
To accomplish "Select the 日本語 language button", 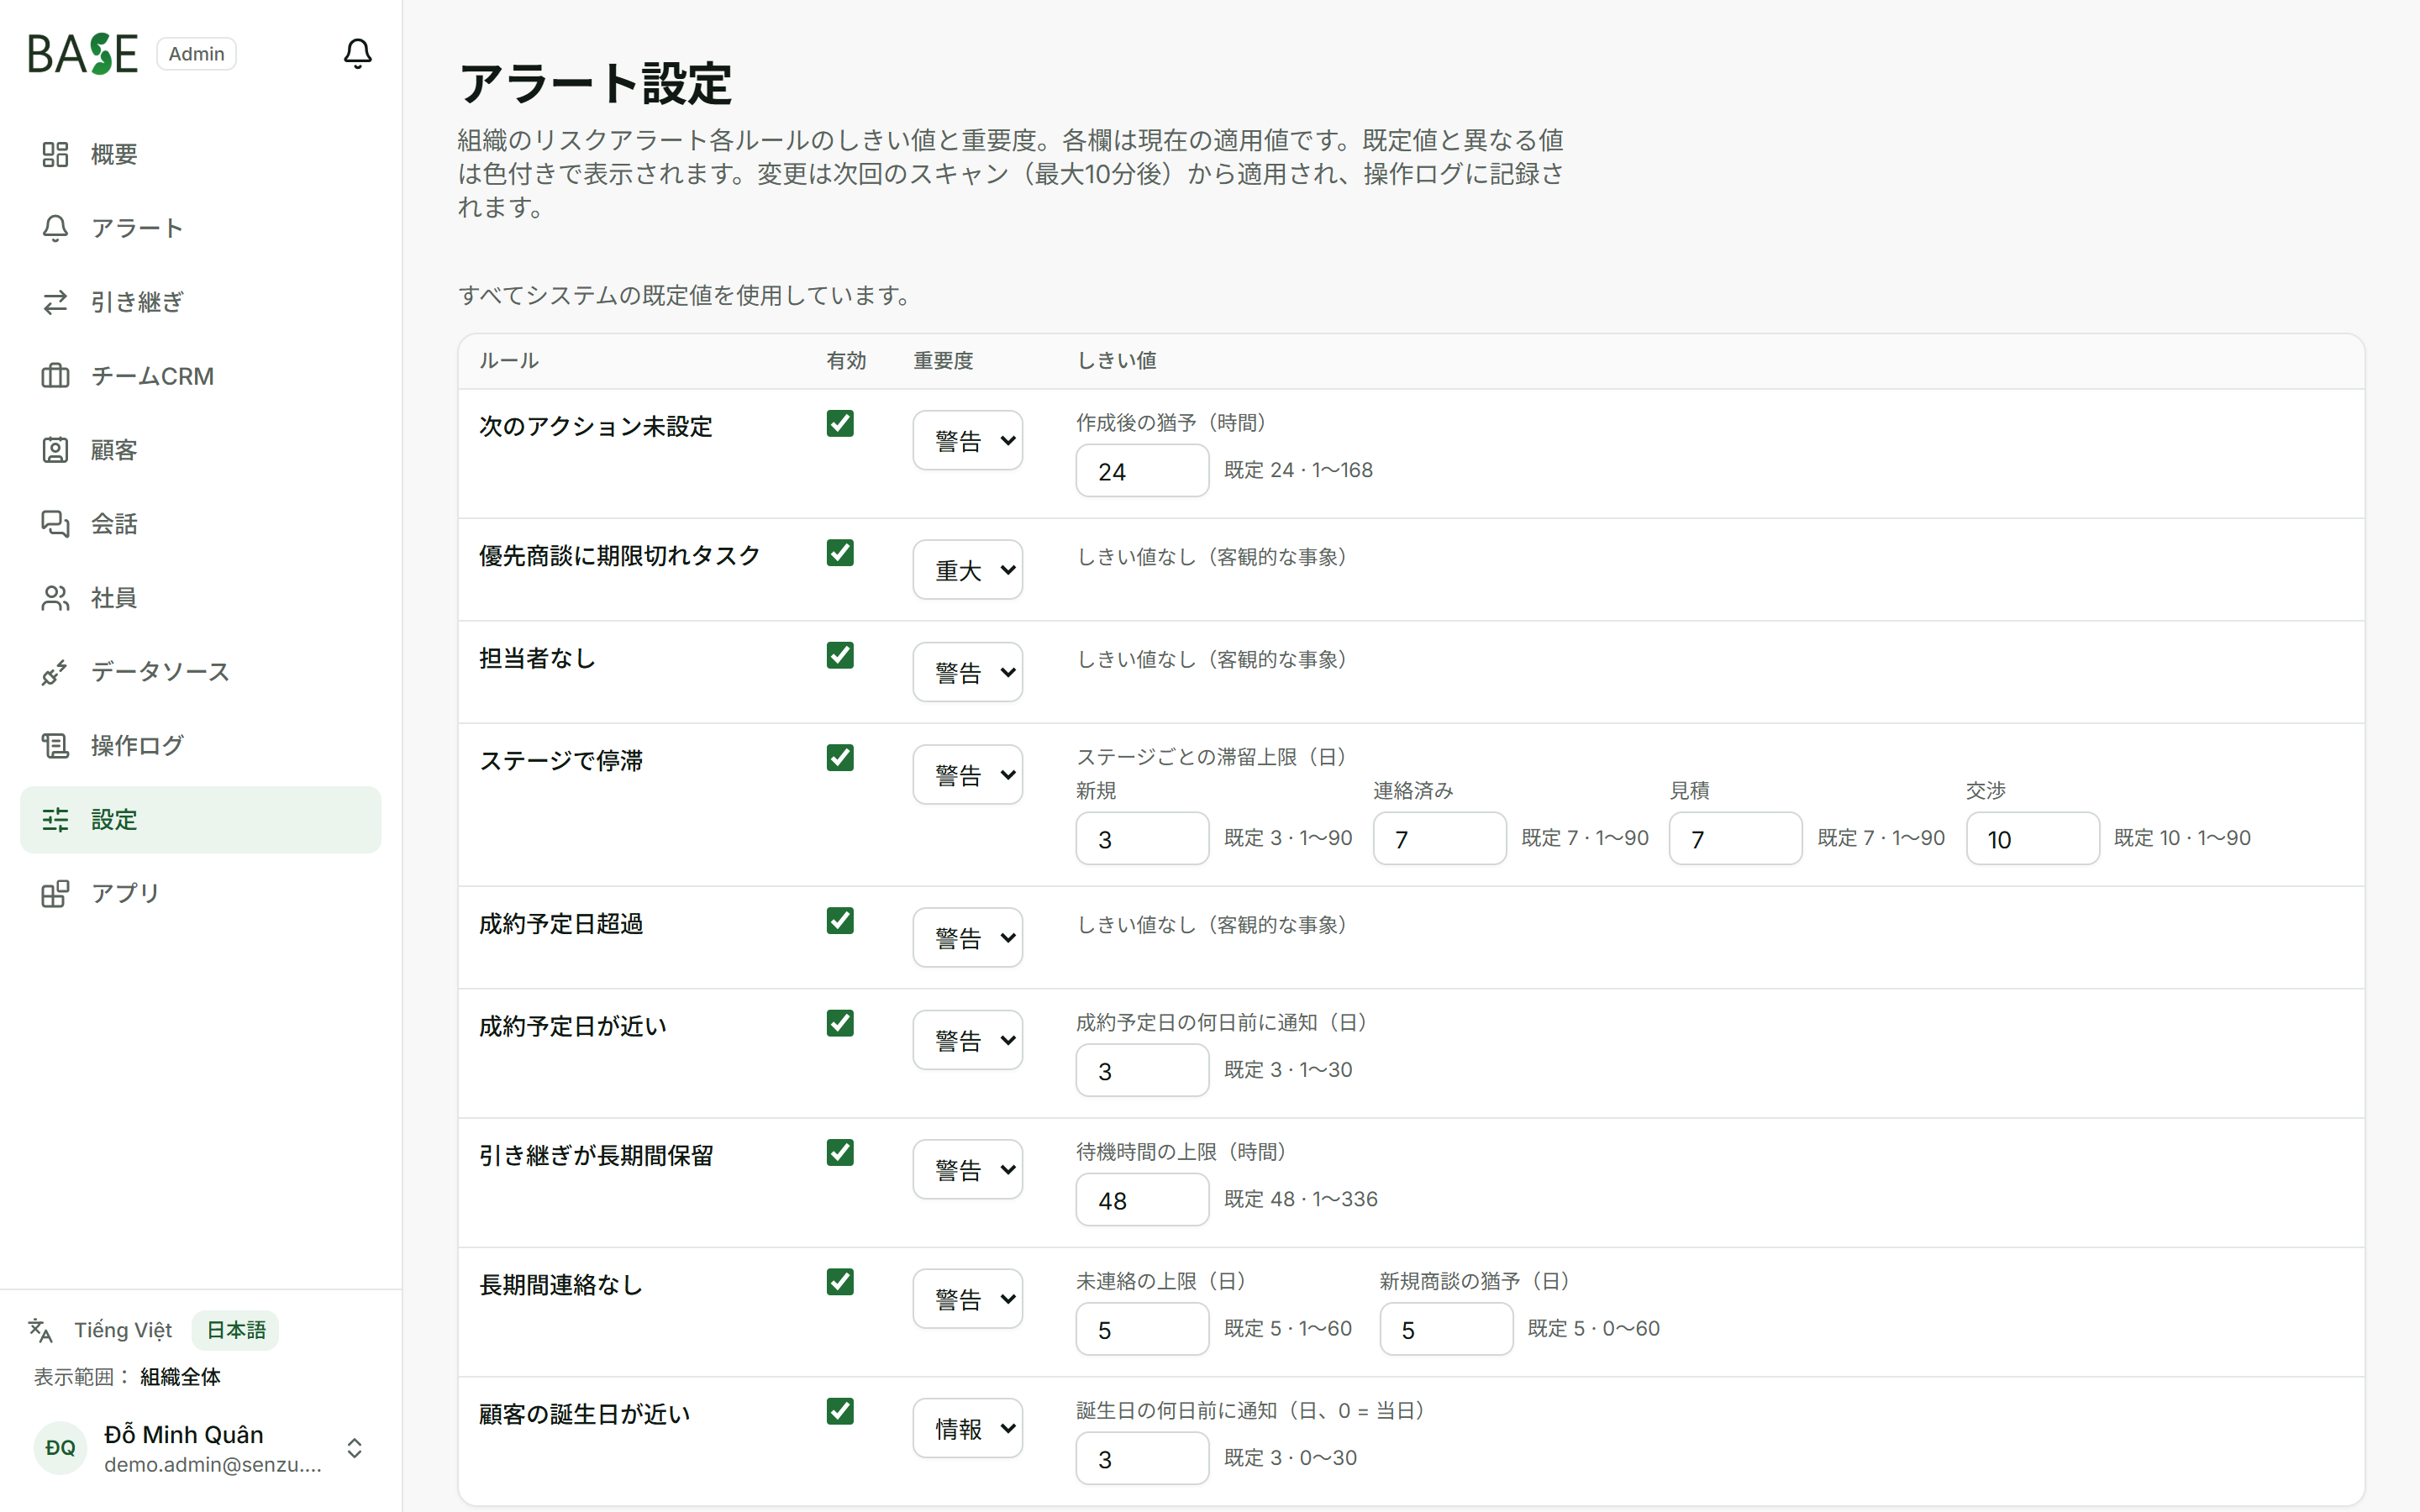I will tap(236, 1330).
